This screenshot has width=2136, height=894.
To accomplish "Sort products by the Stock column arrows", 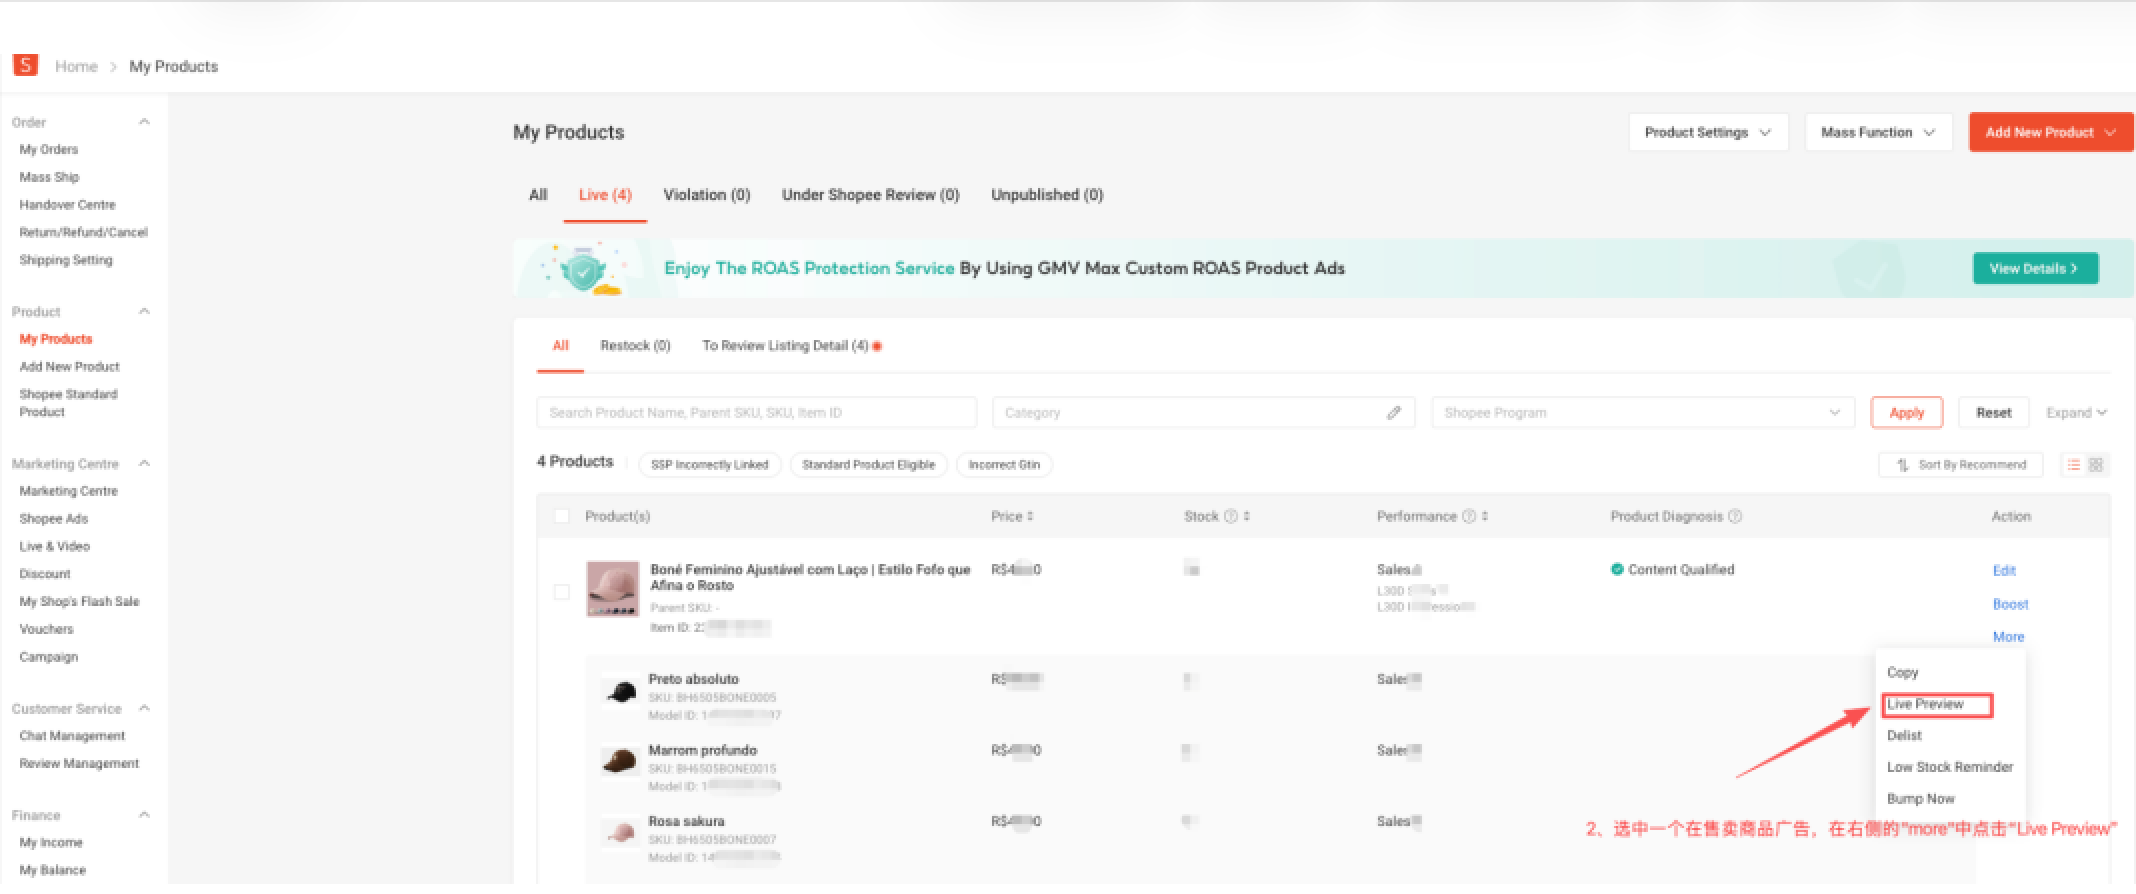I will coord(1247,516).
